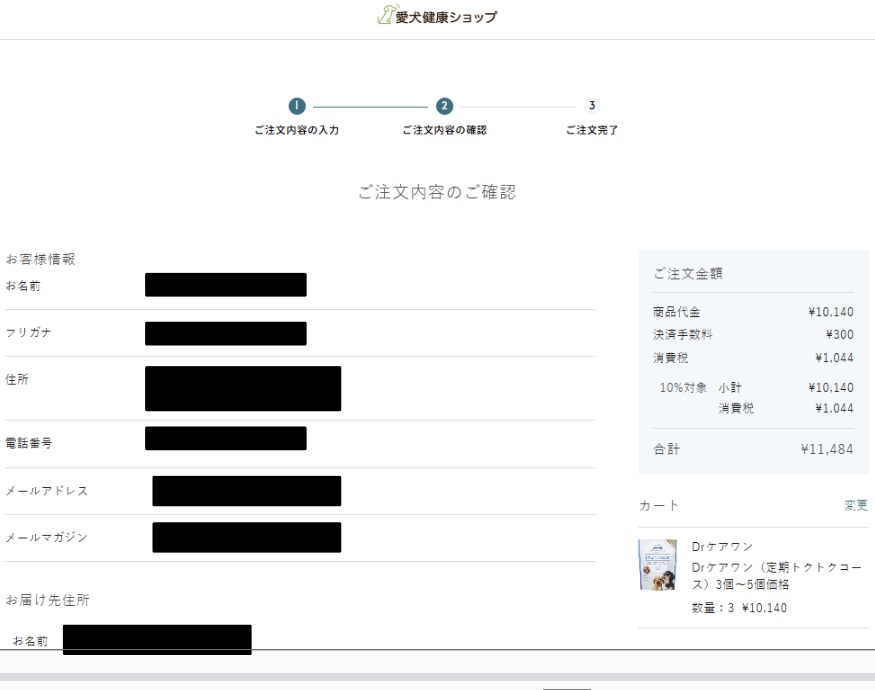Select the ご注文内容の確認 step label
This screenshot has height=690, width=875.
pos(444,130)
